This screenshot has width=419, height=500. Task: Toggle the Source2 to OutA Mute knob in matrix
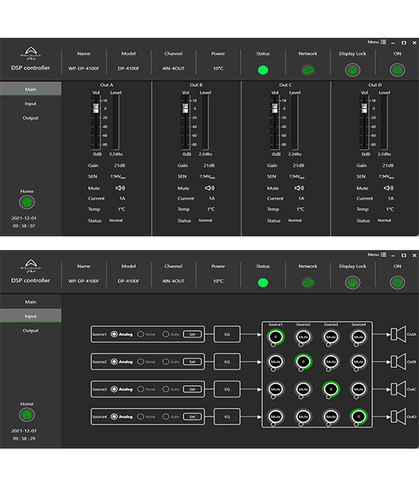pyautogui.click(x=303, y=337)
